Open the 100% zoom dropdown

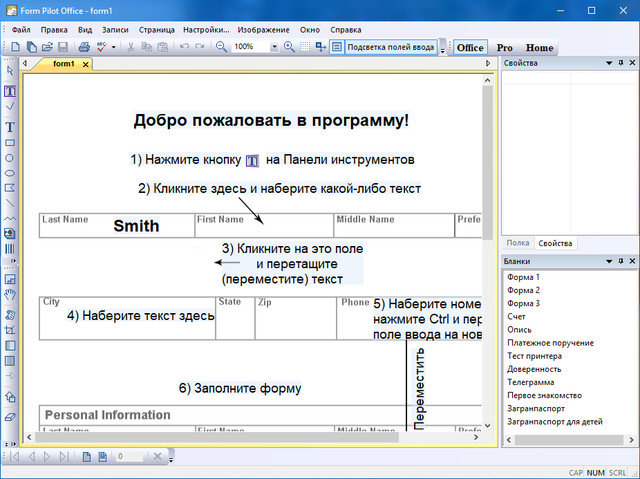click(x=273, y=47)
